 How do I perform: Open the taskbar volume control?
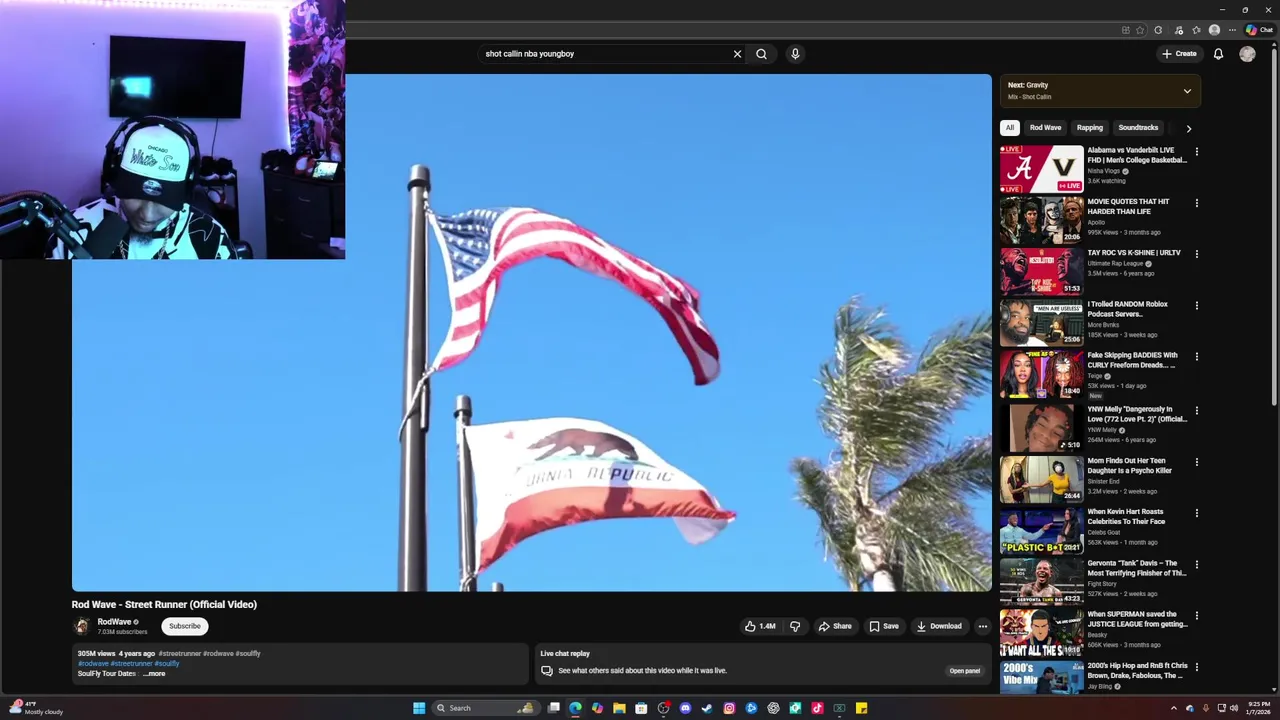point(1234,708)
